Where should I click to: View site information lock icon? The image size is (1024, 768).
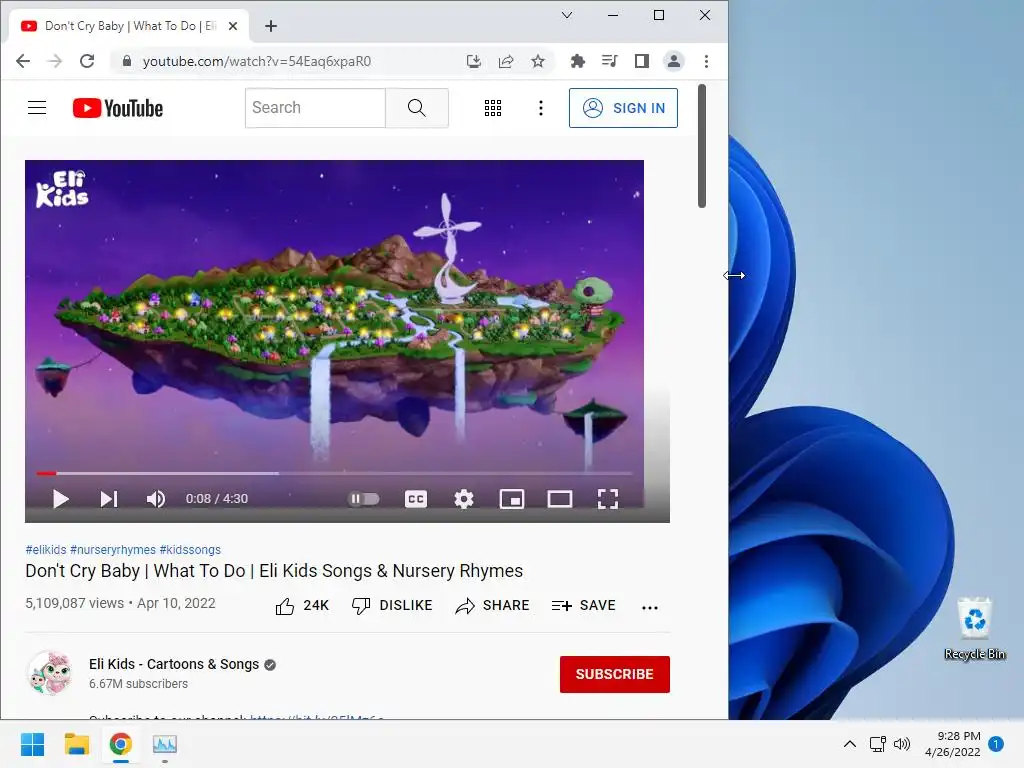point(127,61)
